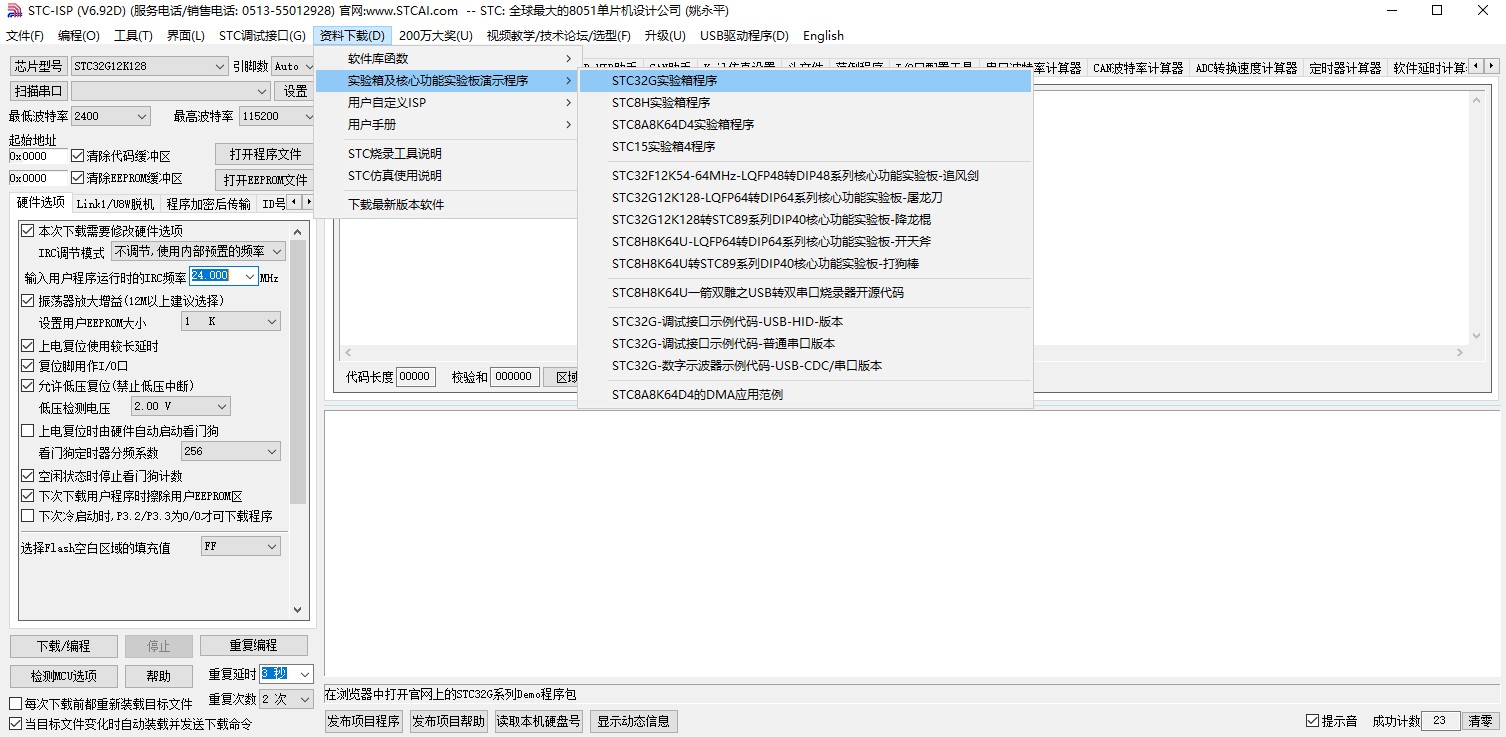Select STC32G实验箱程序 submenu entry
Image resolution: width=1506 pixels, height=737 pixels.
coord(805,81)
